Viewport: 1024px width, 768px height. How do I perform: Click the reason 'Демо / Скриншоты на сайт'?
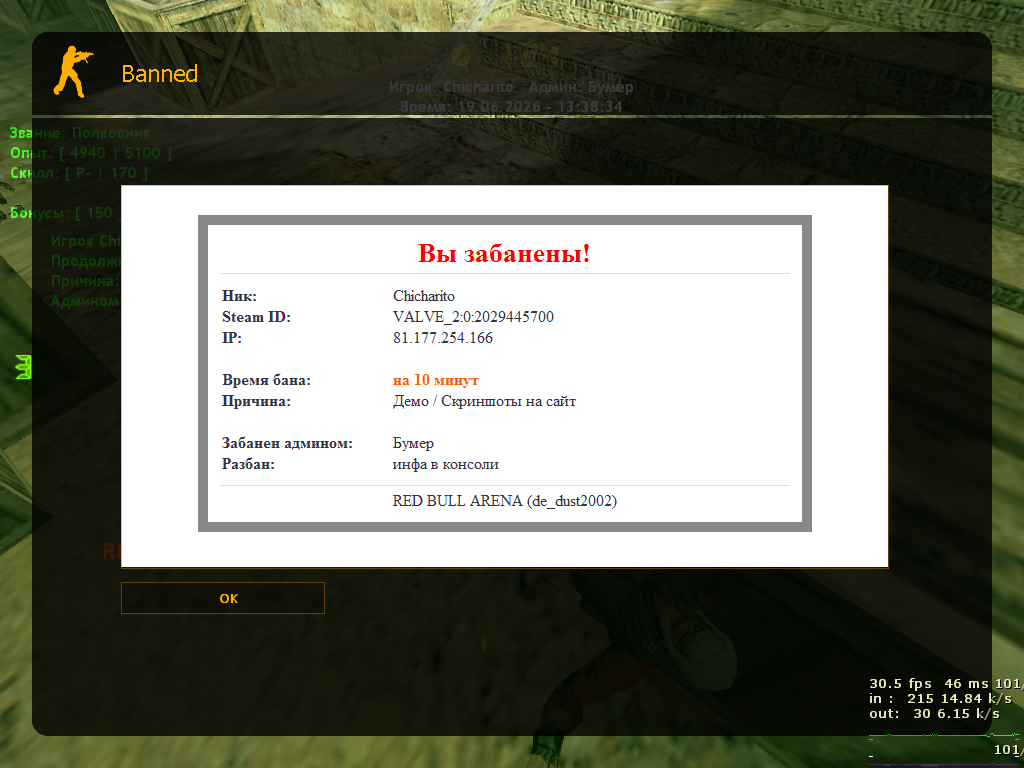pyautogui.click(x=484, y=401)
